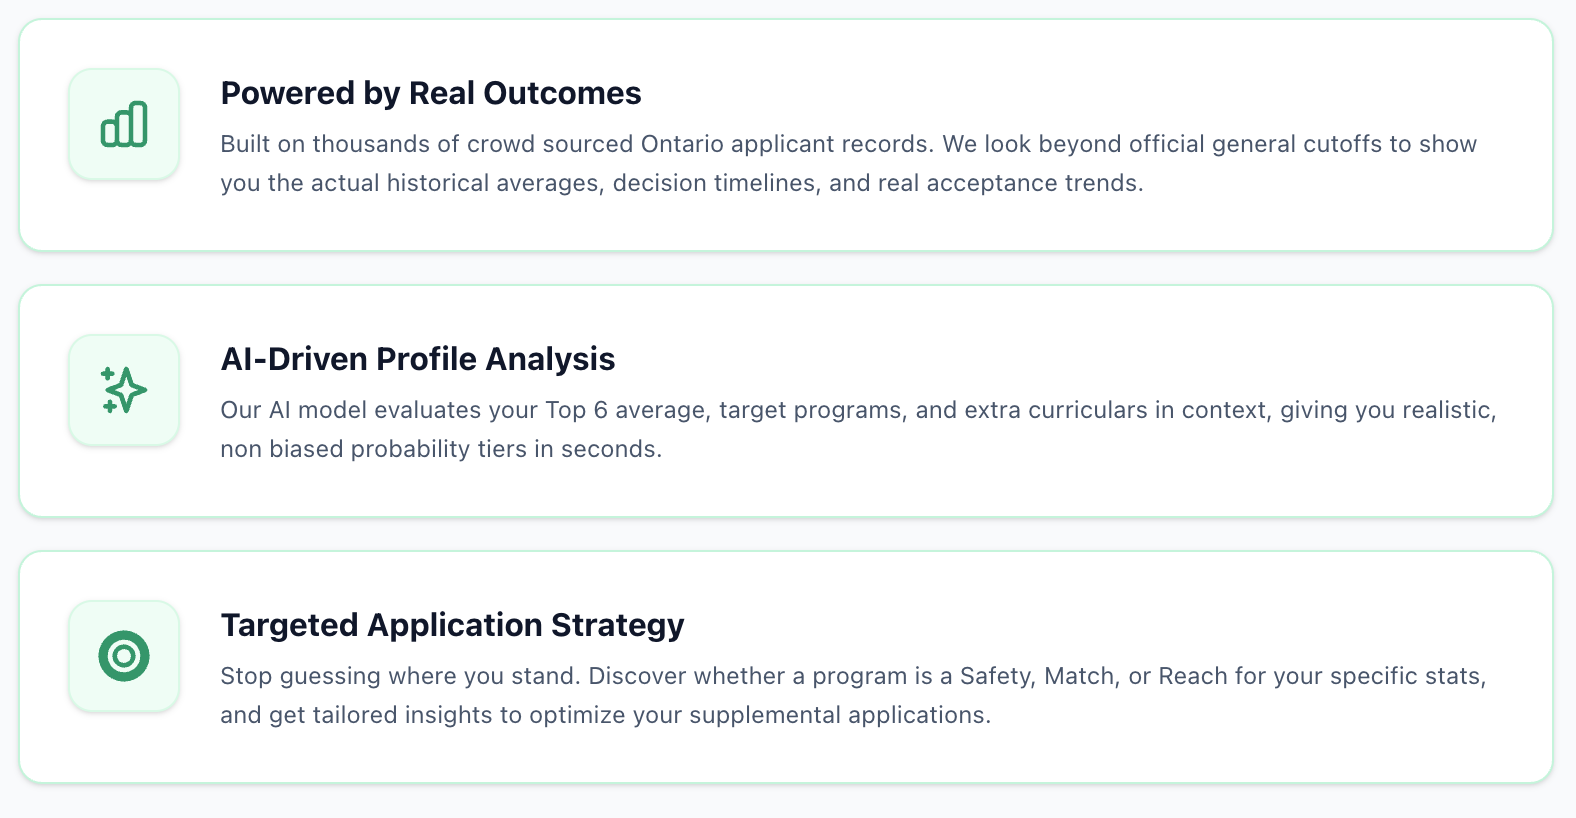Select the Powered by Real Outcomes heading

tap(431, 93)
